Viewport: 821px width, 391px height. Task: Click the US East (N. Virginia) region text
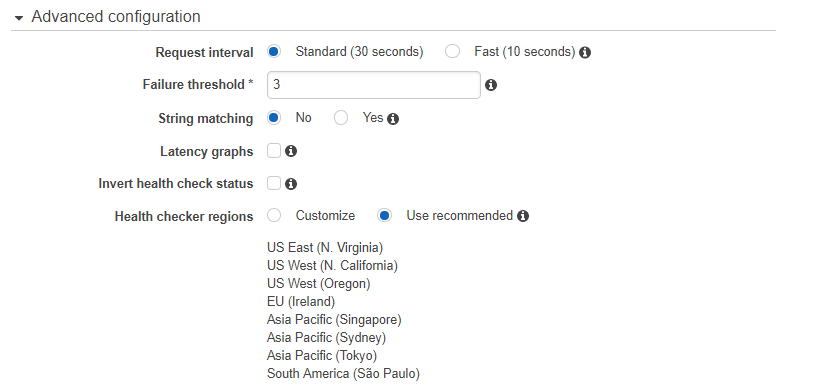click(x=325, y=247)
